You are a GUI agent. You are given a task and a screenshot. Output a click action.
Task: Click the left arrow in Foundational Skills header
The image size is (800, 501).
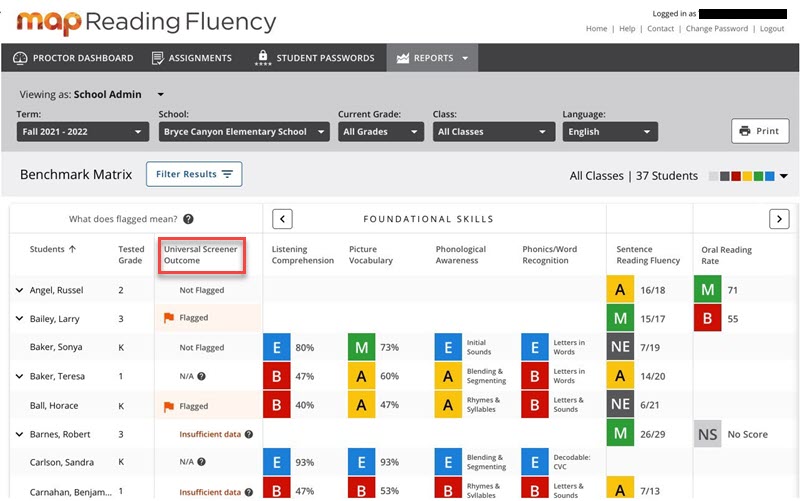[282, 219]
